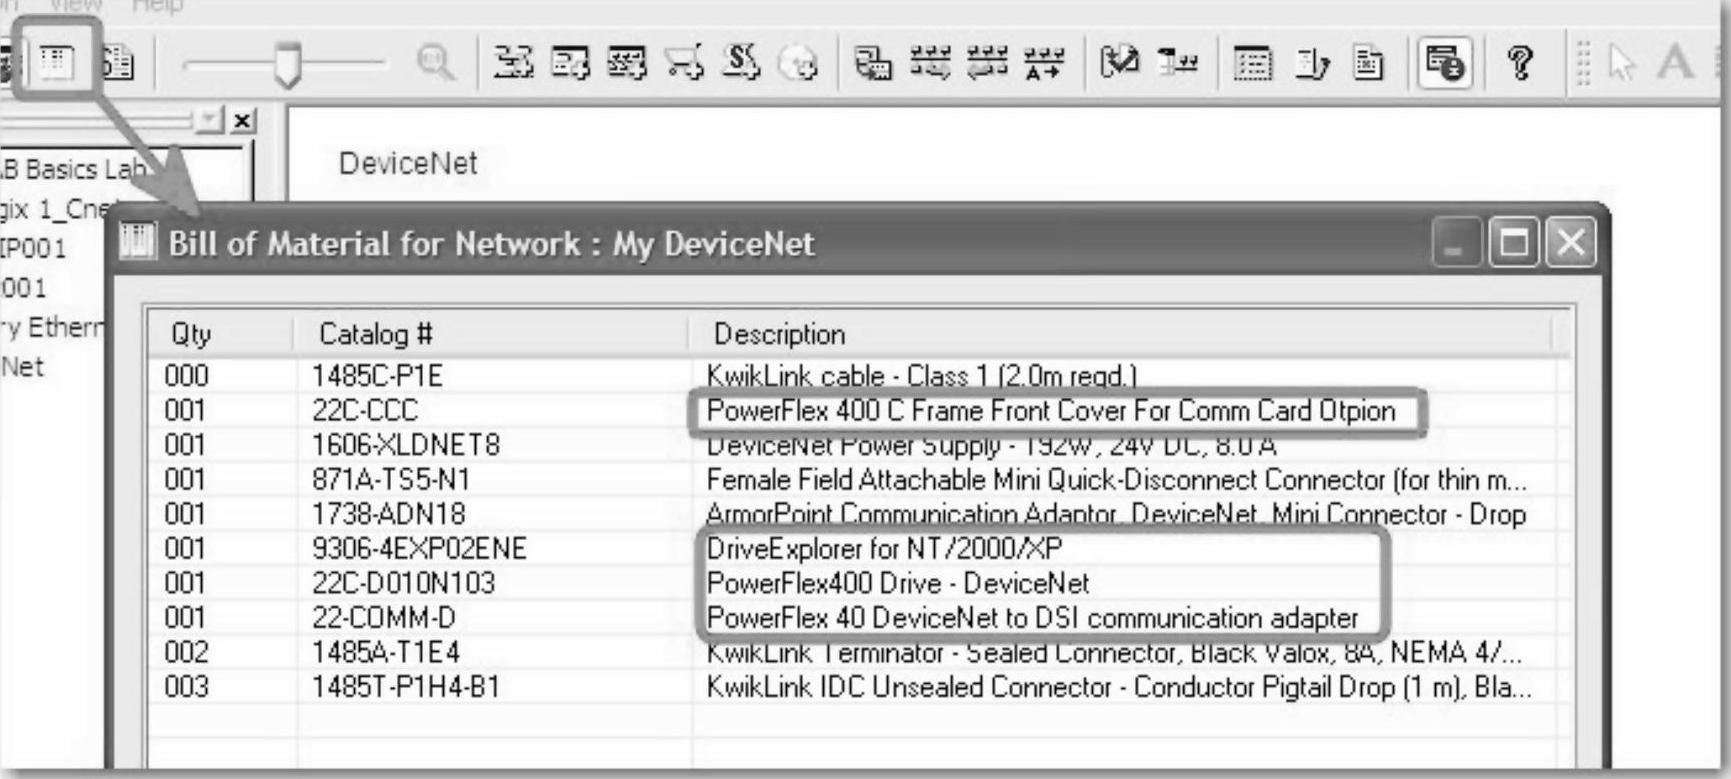The height and width of the screenshot is (779, 1731).
Task: Click 'KwikLink Terminator - Sealed Connector' description
Action: click(1115, 652)
